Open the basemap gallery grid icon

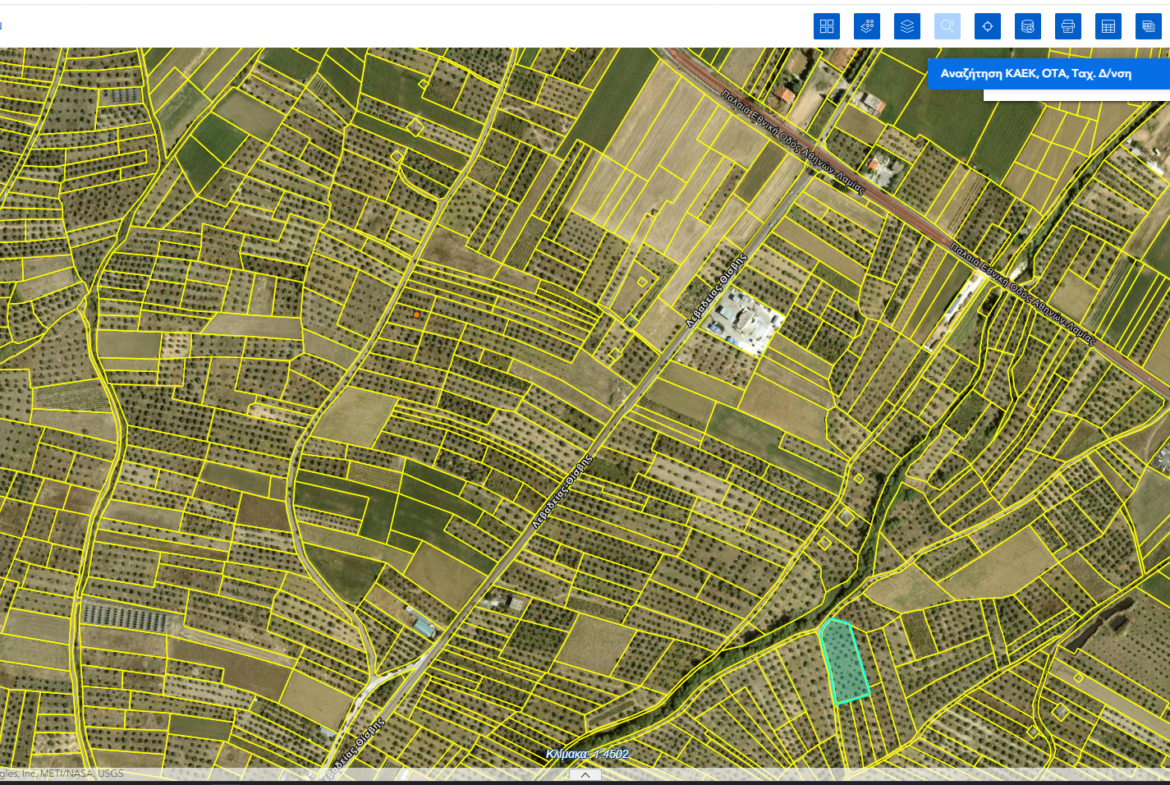tap(827, 27)
